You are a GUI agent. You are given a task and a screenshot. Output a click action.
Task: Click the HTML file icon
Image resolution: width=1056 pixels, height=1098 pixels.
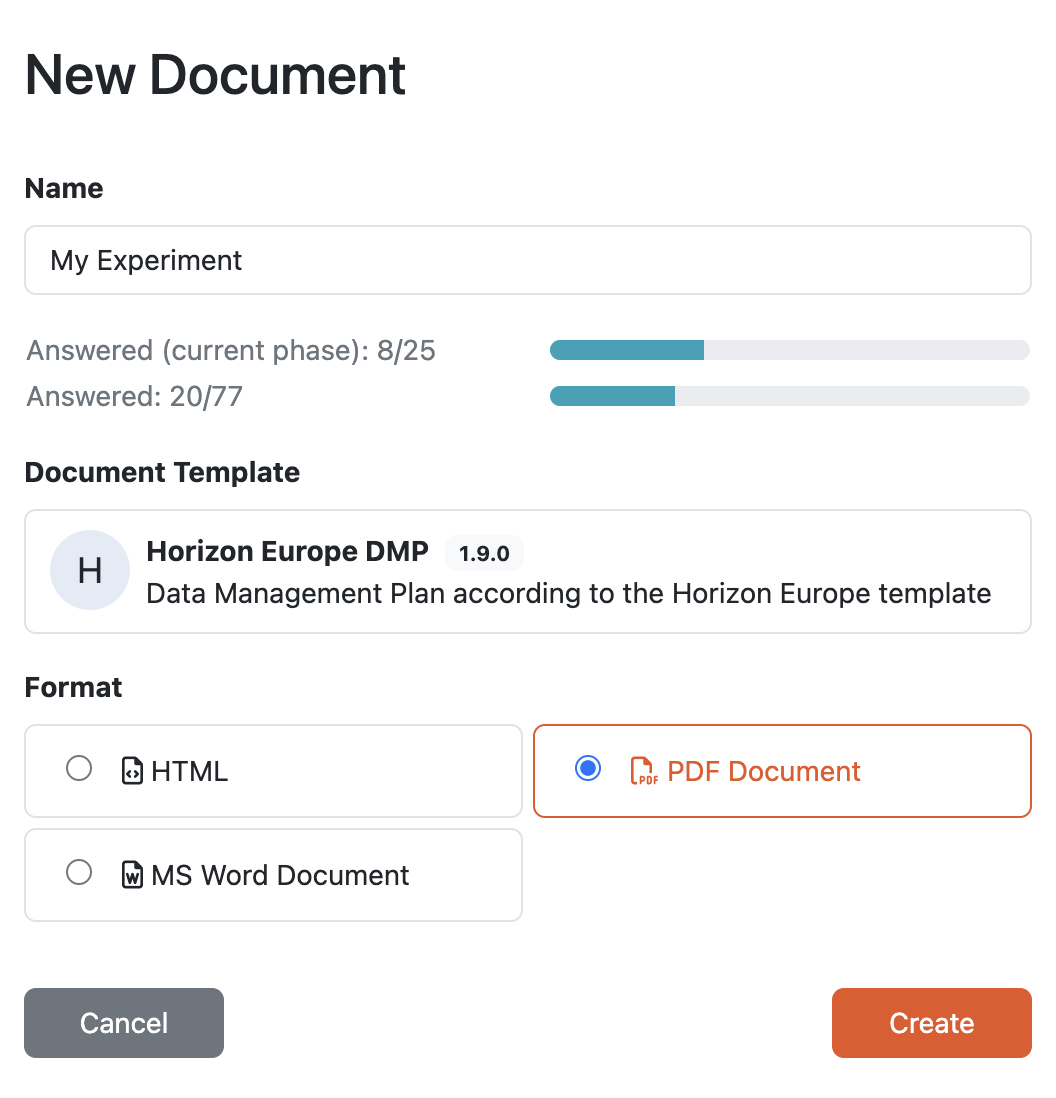[132, 771]
